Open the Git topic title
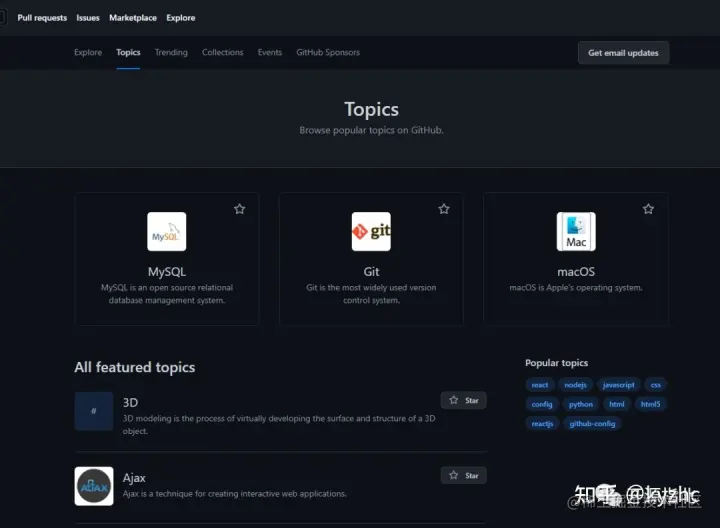 (371, 272)
